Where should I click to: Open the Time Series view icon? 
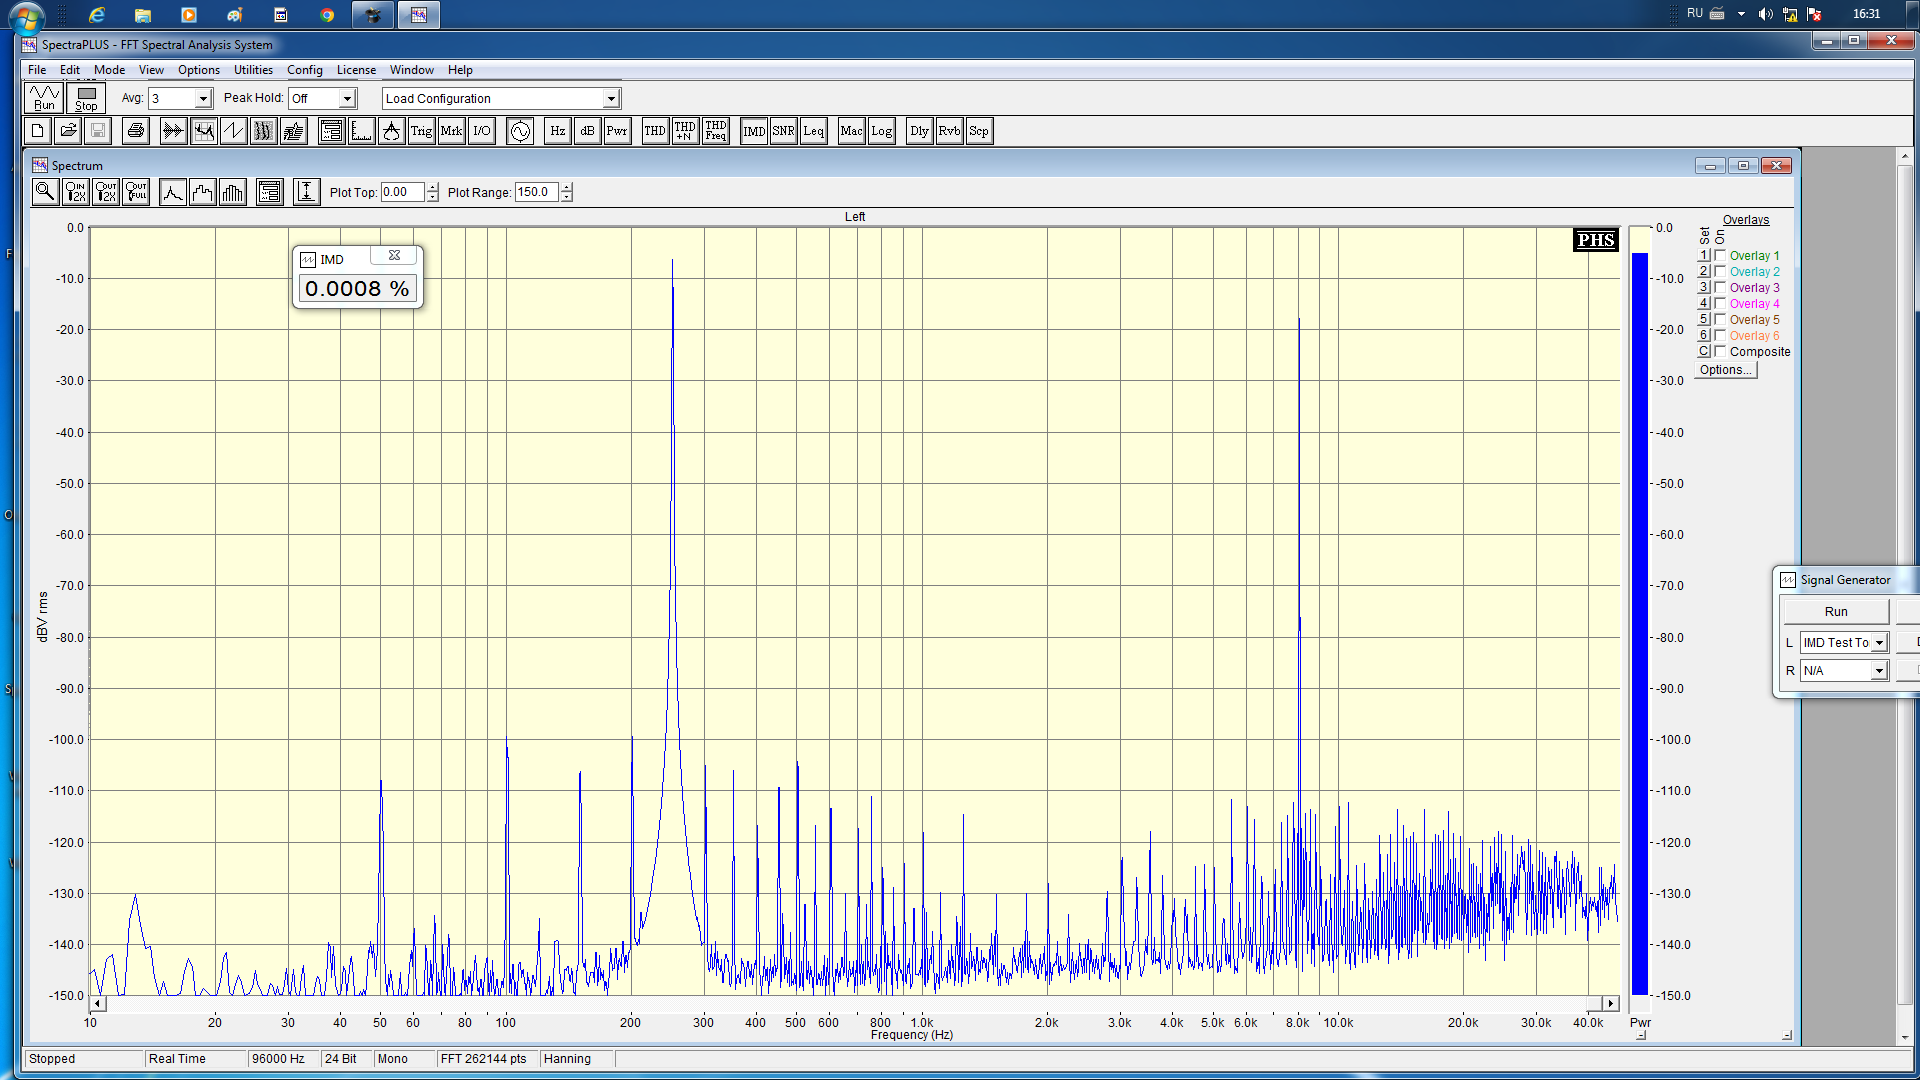[174, 131]
